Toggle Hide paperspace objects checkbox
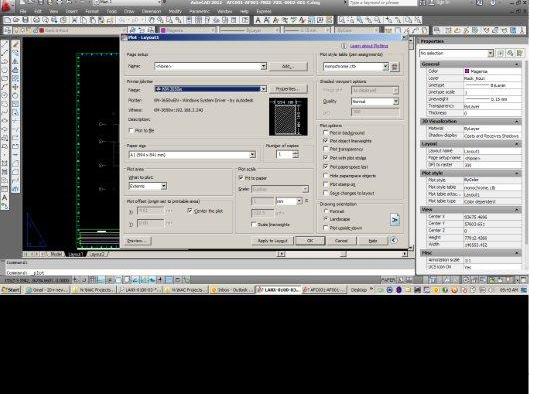The width and height of the screenshot is (536, 402). click(x=326, y=176)
